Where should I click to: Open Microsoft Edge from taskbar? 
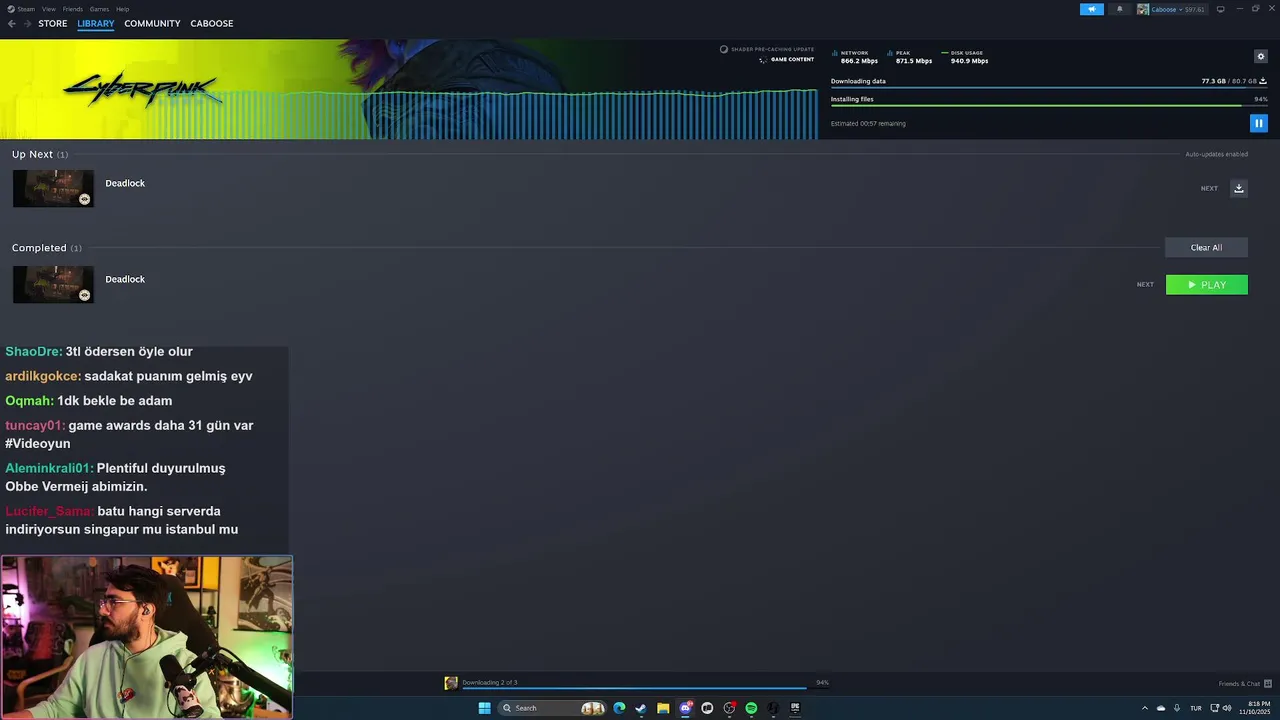619,708
